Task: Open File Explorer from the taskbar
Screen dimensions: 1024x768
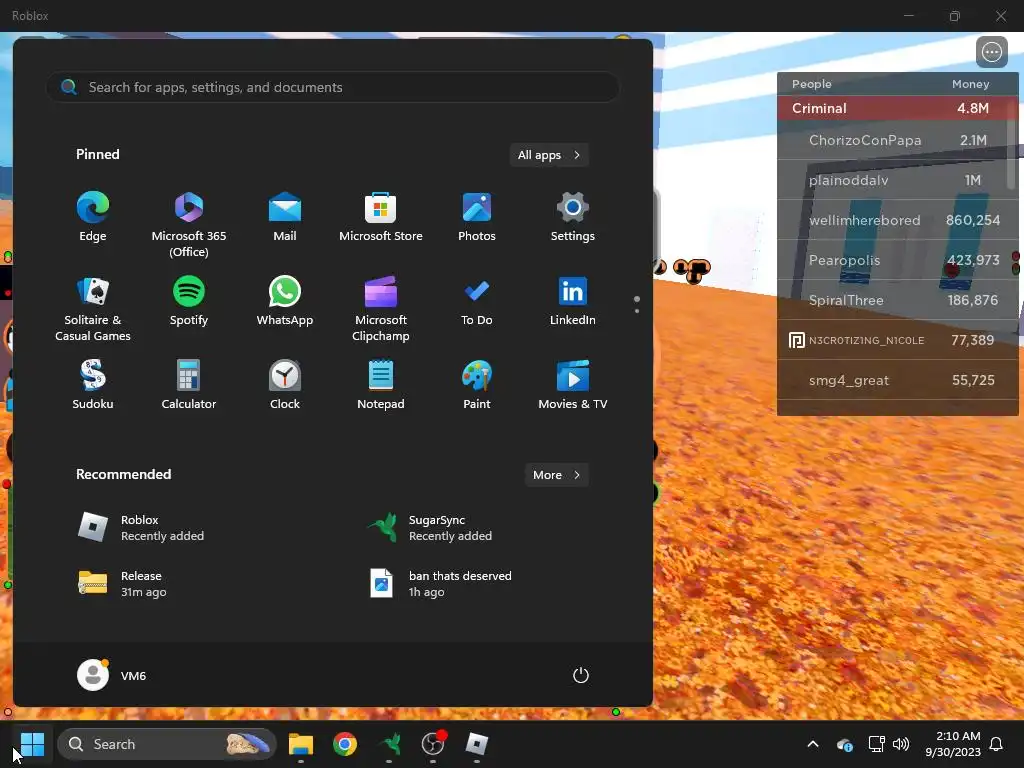Action: point(301,744)
